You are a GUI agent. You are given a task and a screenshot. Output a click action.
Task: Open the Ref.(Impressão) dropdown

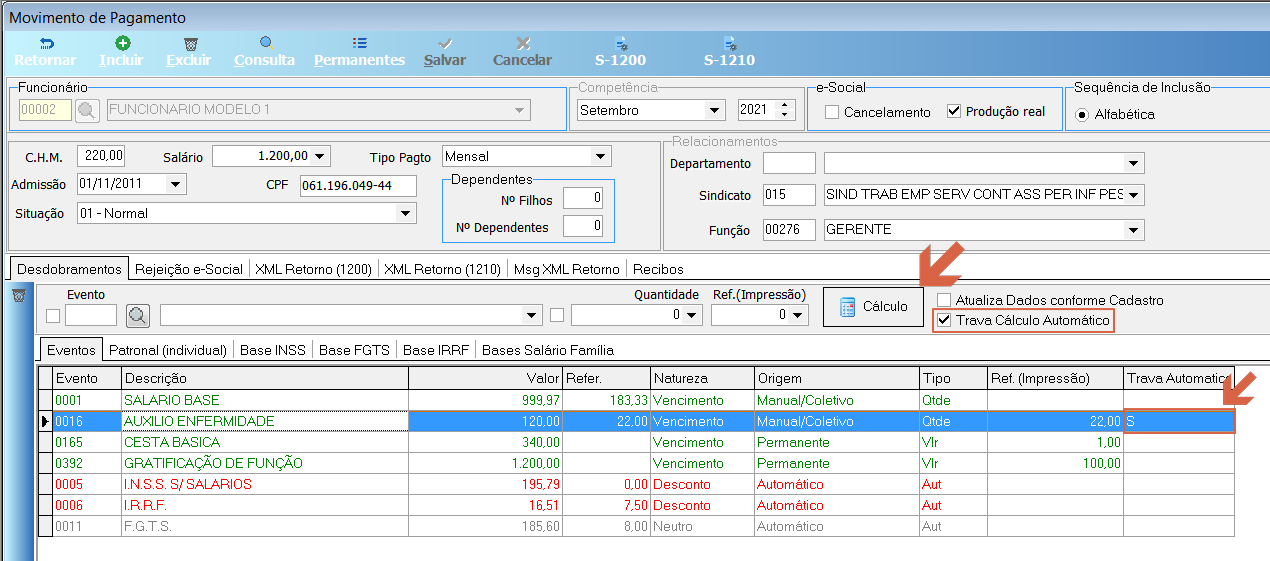797,316
